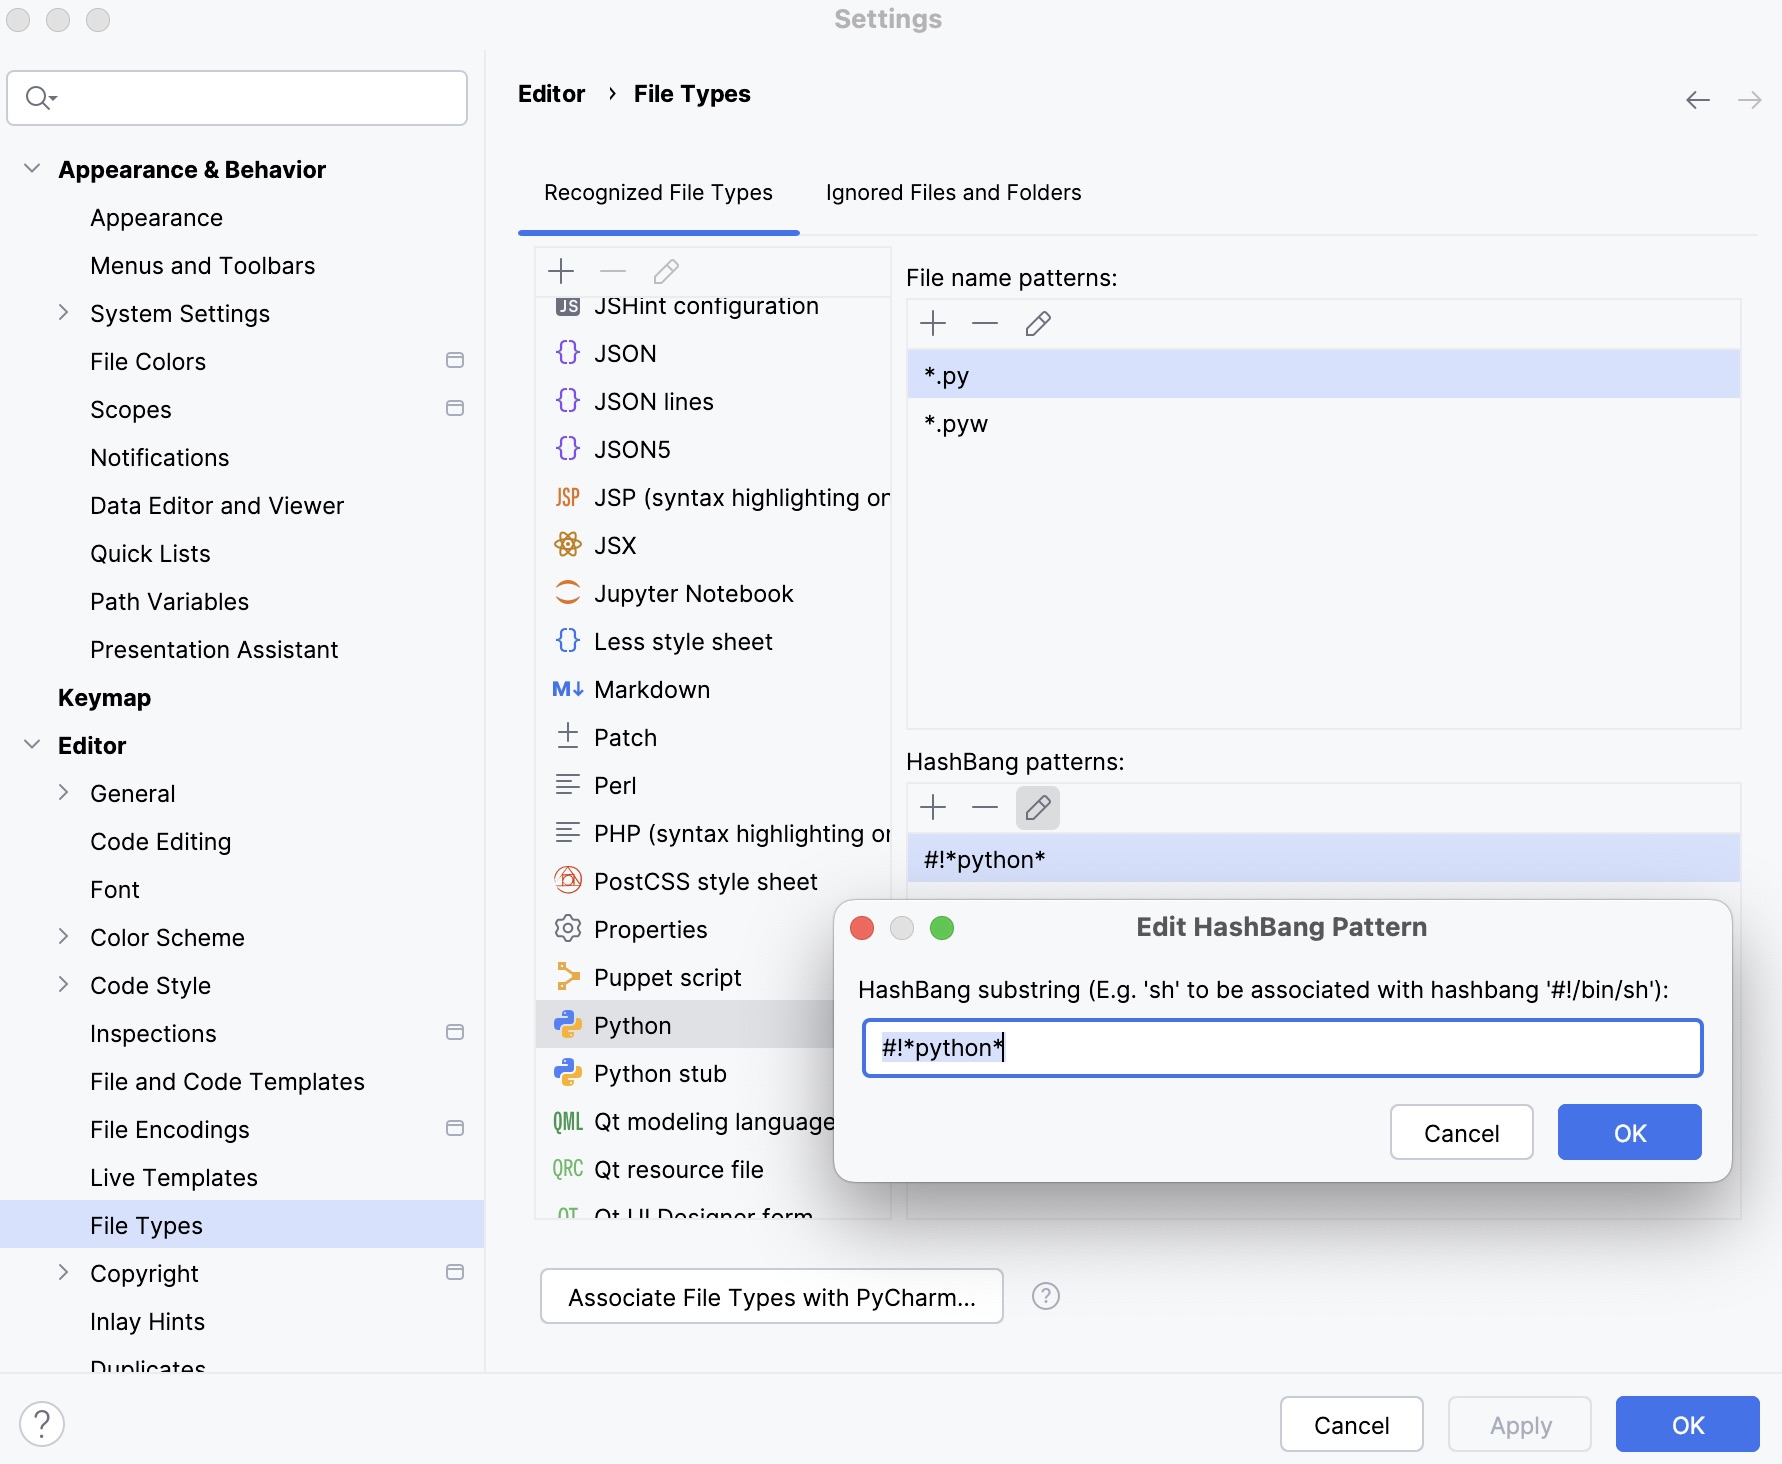Add a new recognized file type
The width and height of the screenshot is (1782, 1464).
(561, 271)
